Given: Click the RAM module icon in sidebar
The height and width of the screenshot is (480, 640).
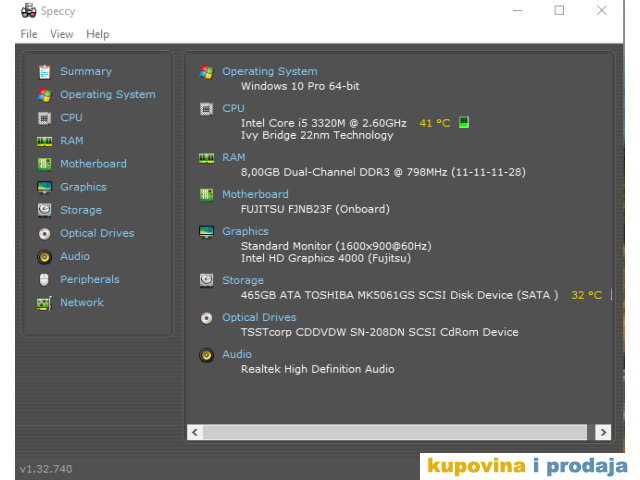Looking at the screenshot, I should [x=44, y=141].
